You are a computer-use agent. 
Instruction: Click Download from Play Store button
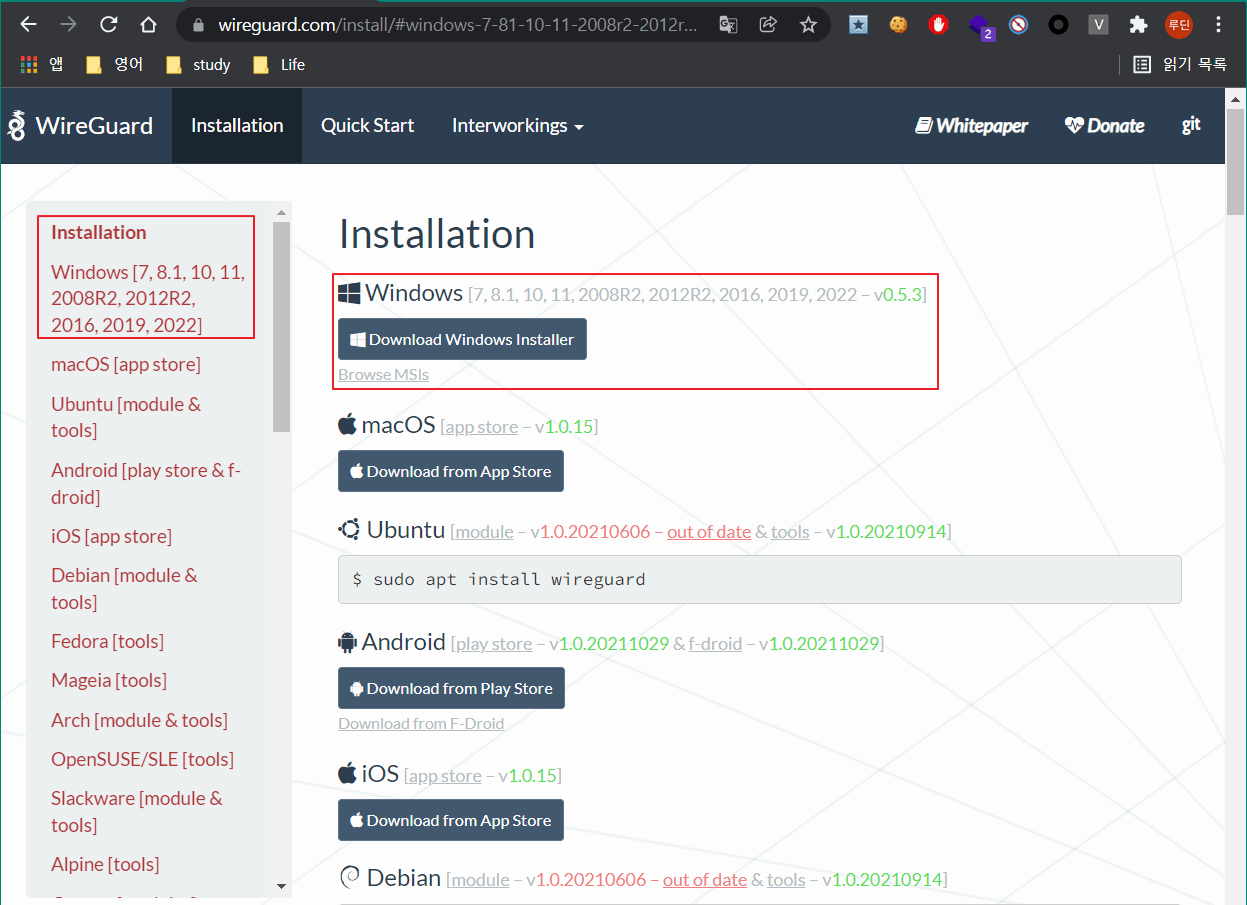coord(451,688)
